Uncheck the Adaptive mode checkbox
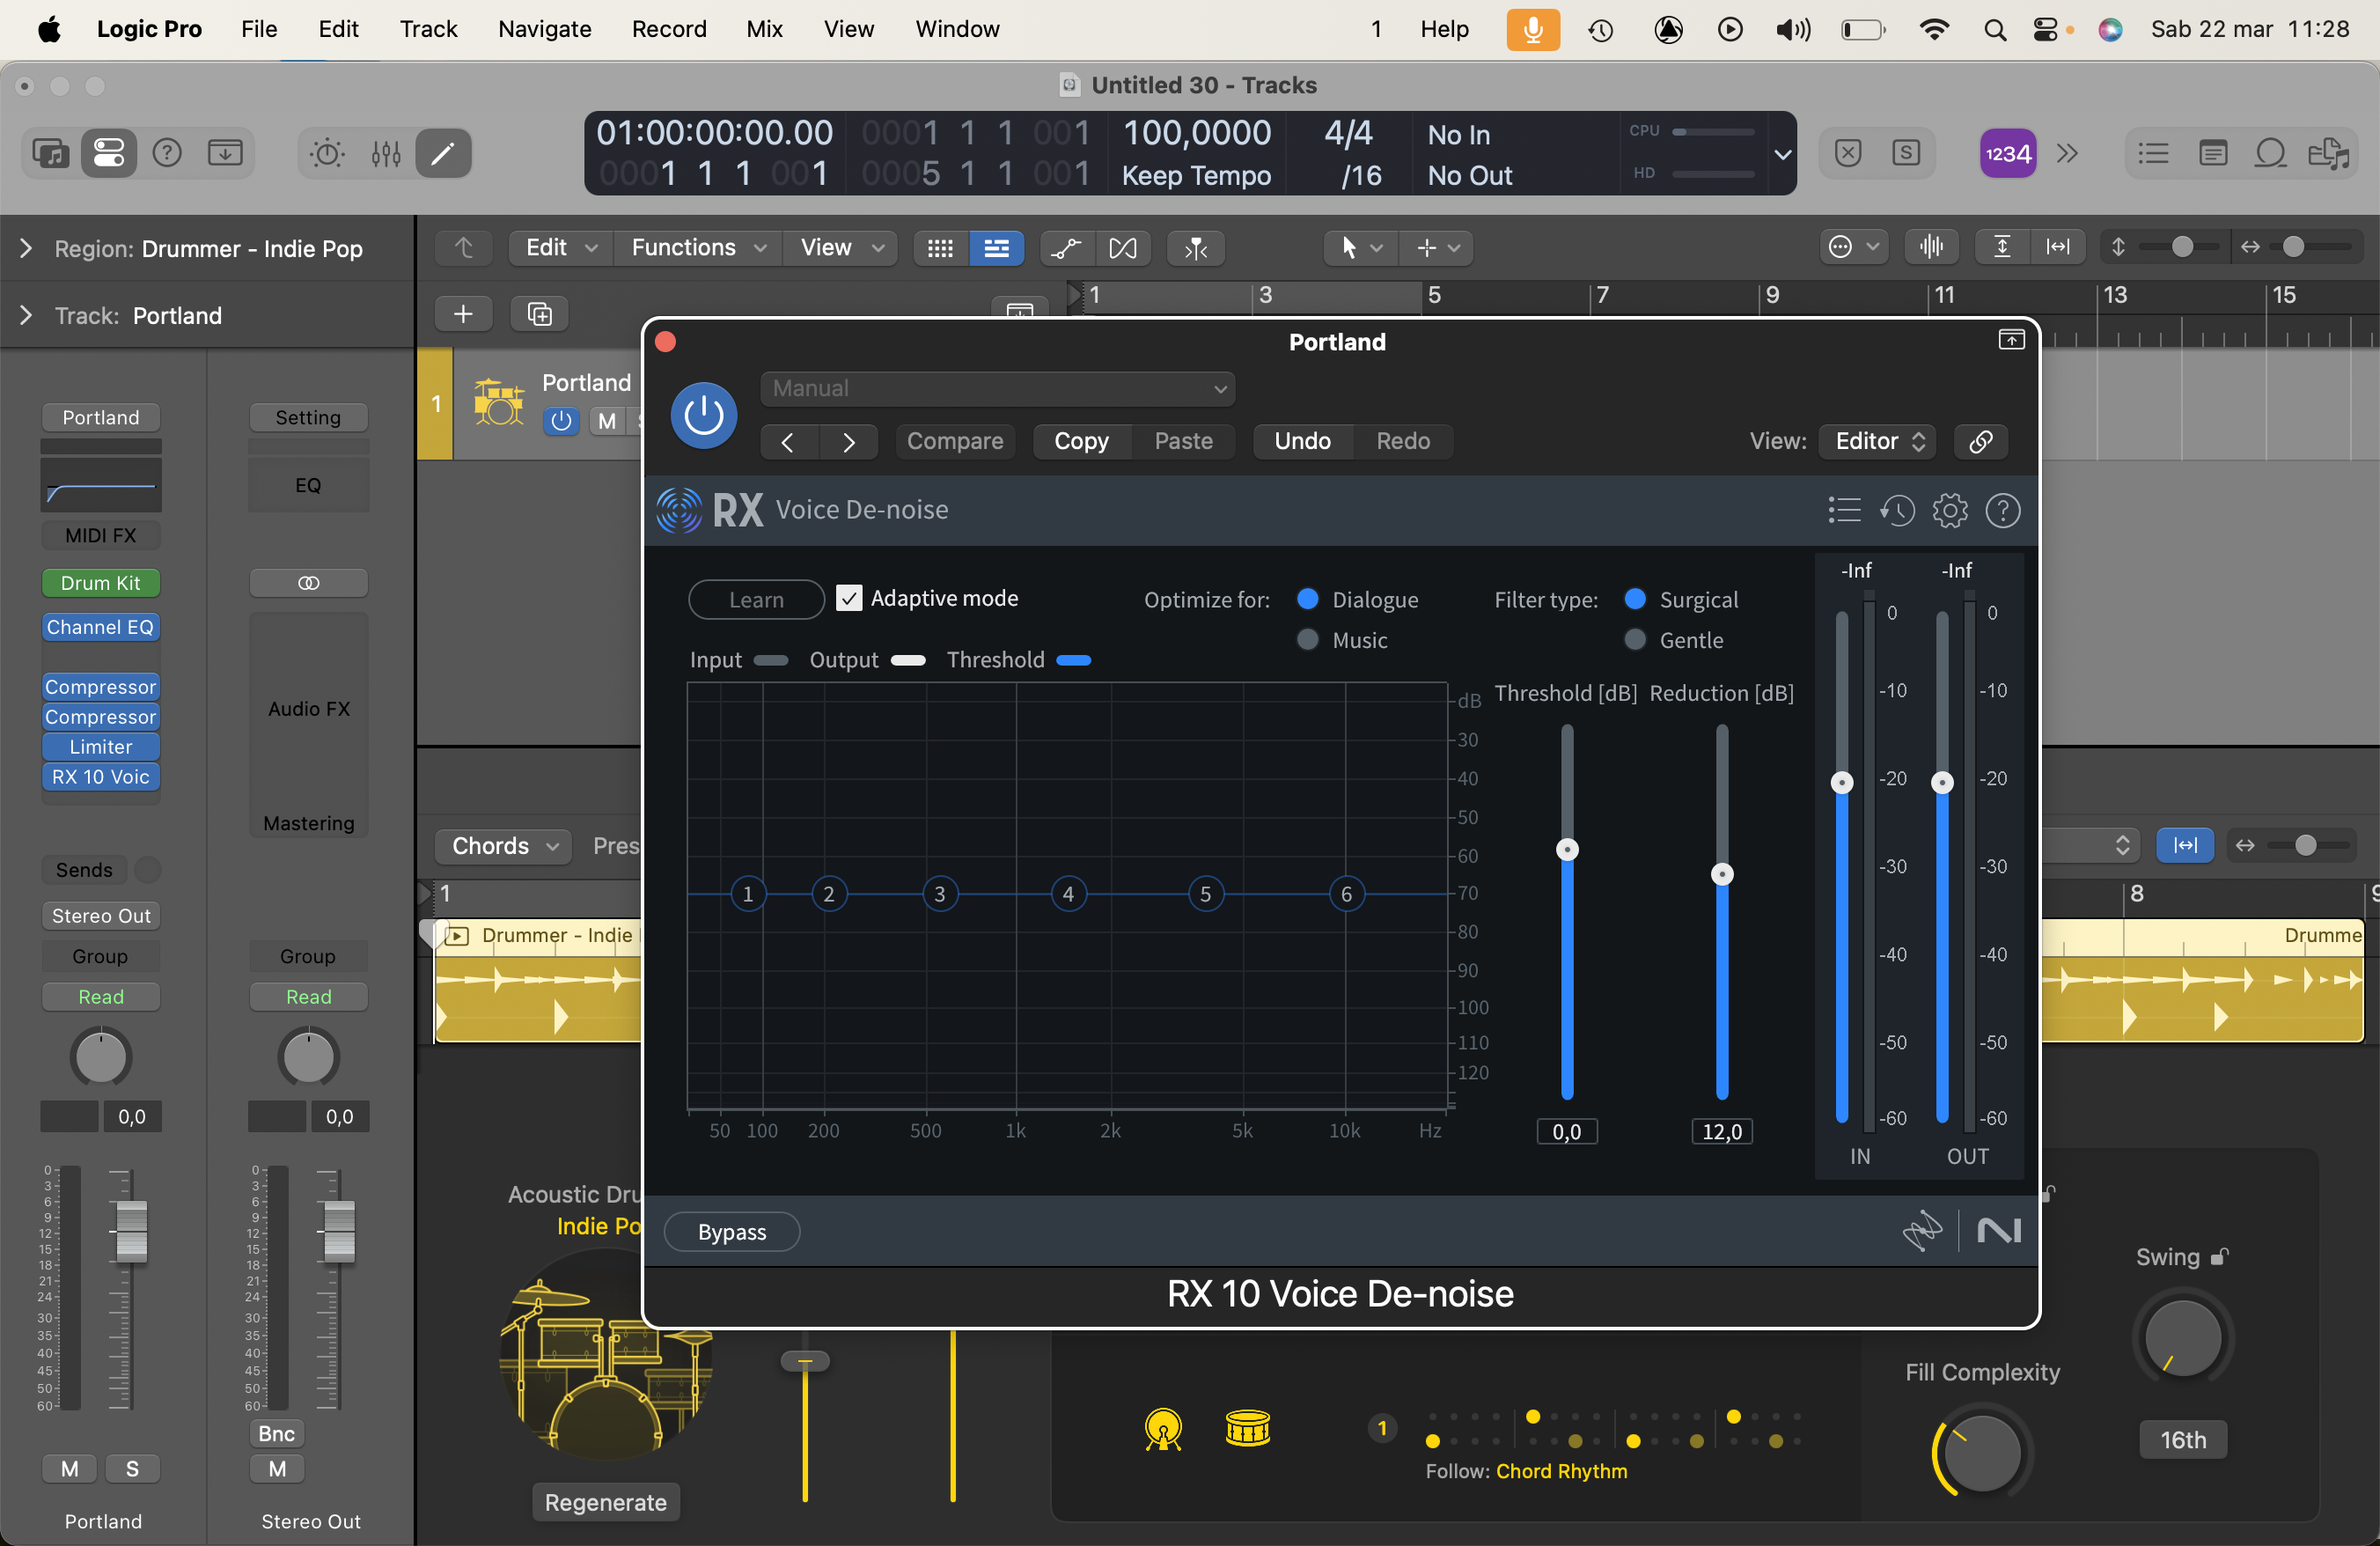Screen dimensions: 2380x1546 tap(849, 598)
